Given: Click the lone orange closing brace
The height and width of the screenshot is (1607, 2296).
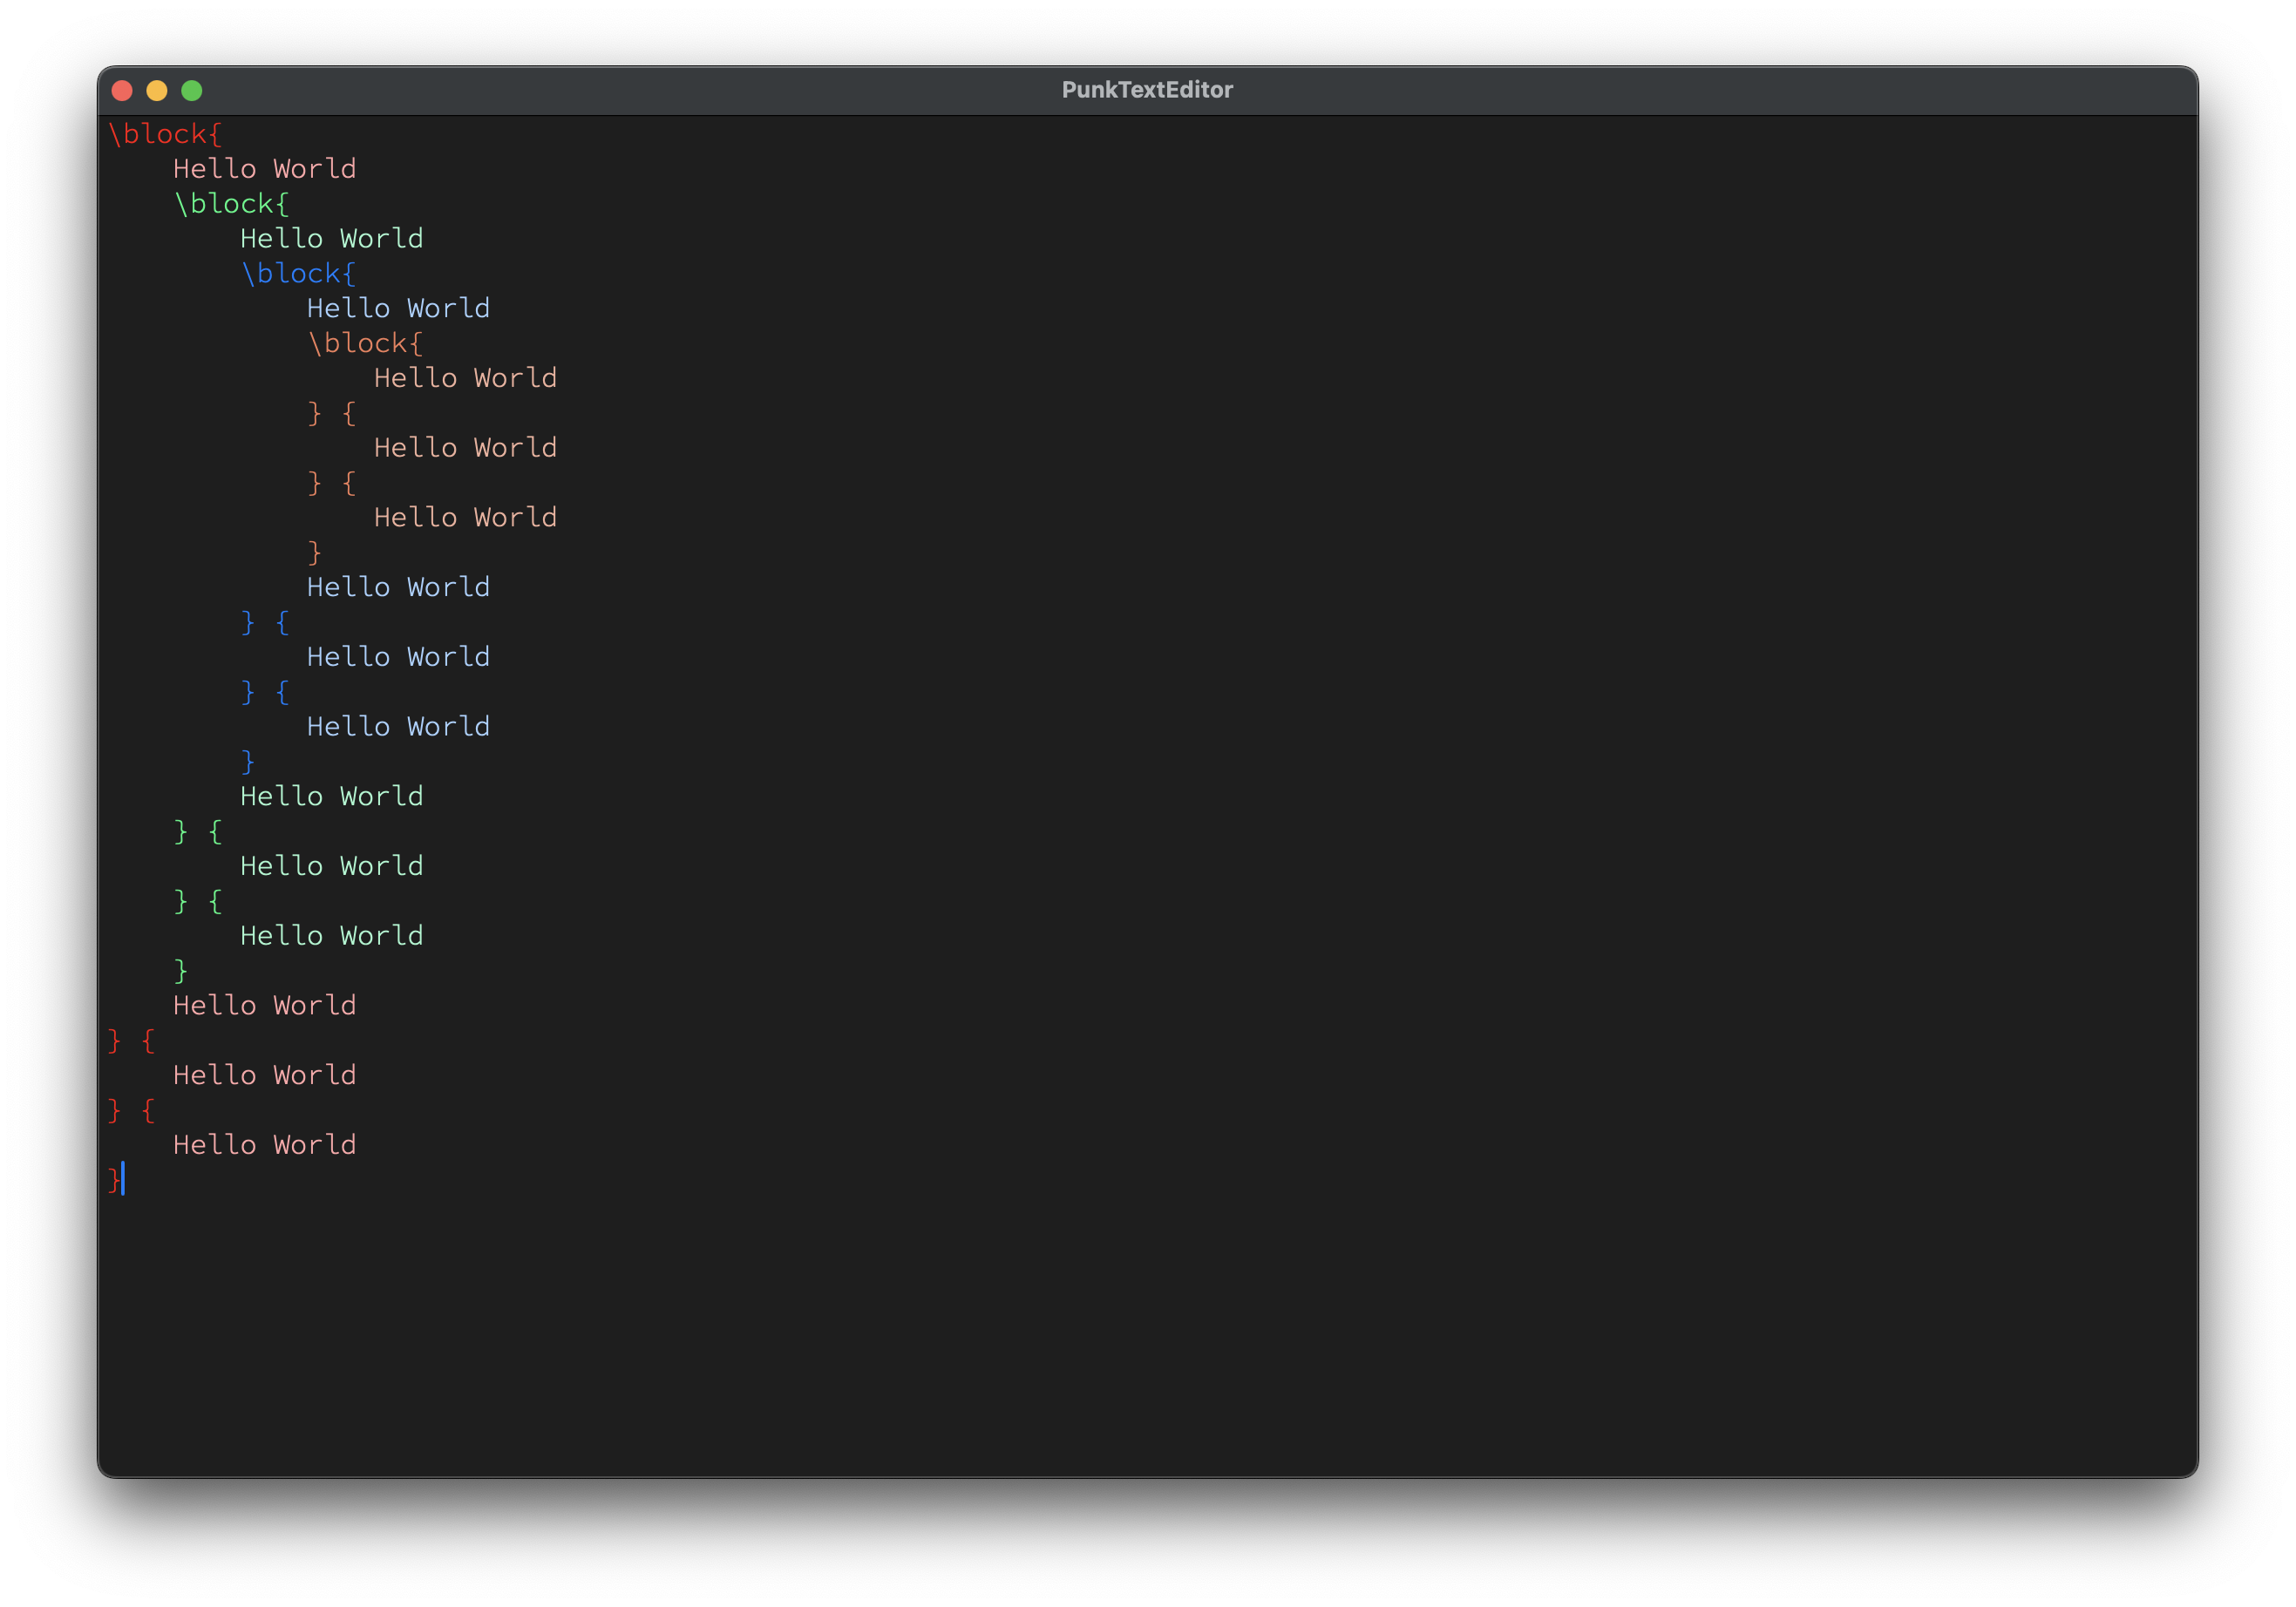Looking at the screenshot, I should [x=314, y=553].
